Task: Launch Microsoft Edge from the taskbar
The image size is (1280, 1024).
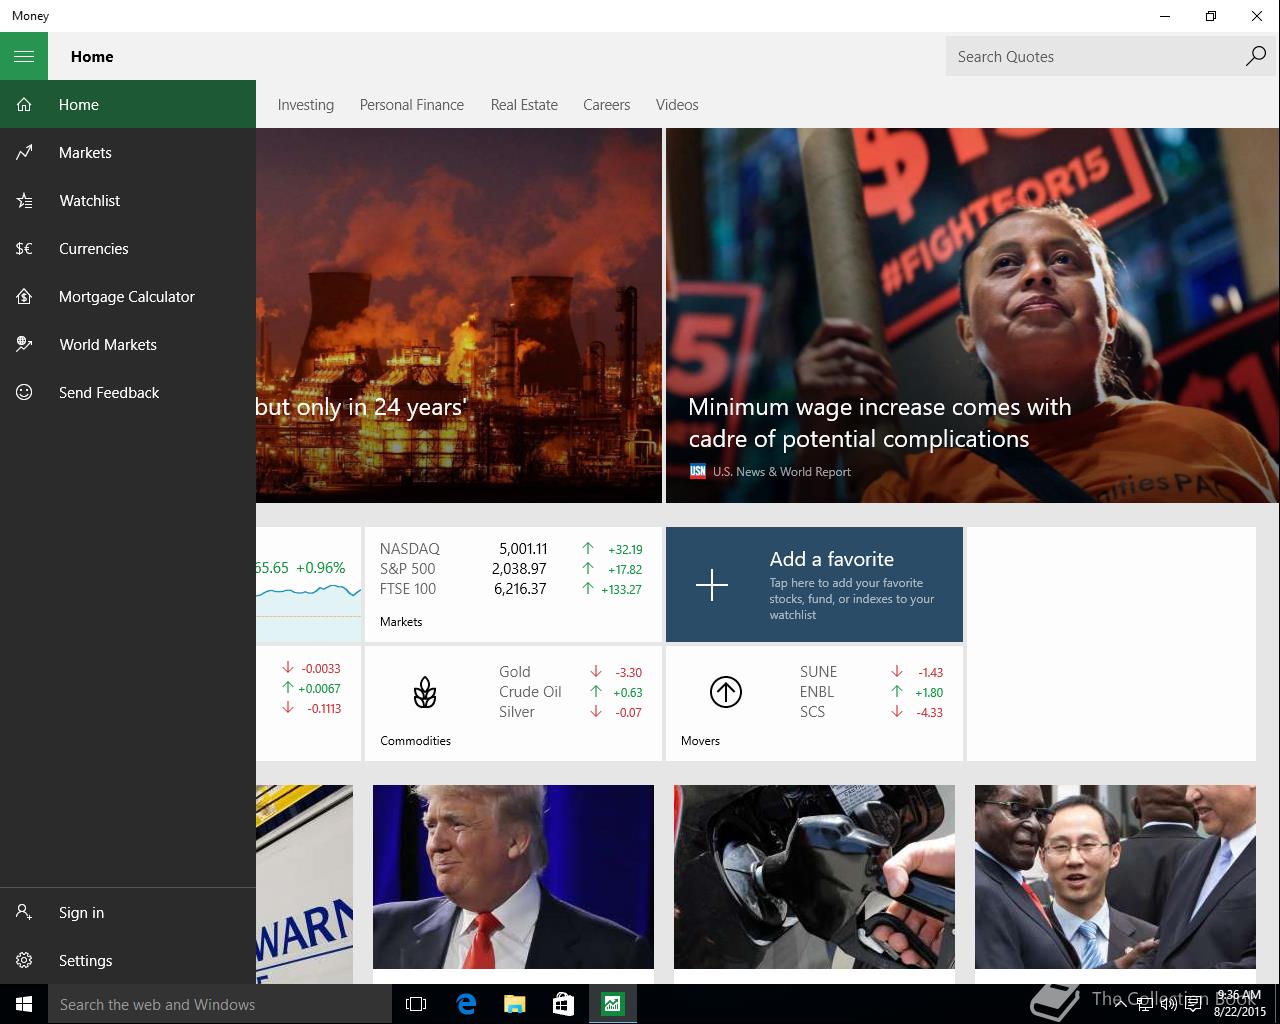Action: pyautogui.click(x=466, y=1004)
